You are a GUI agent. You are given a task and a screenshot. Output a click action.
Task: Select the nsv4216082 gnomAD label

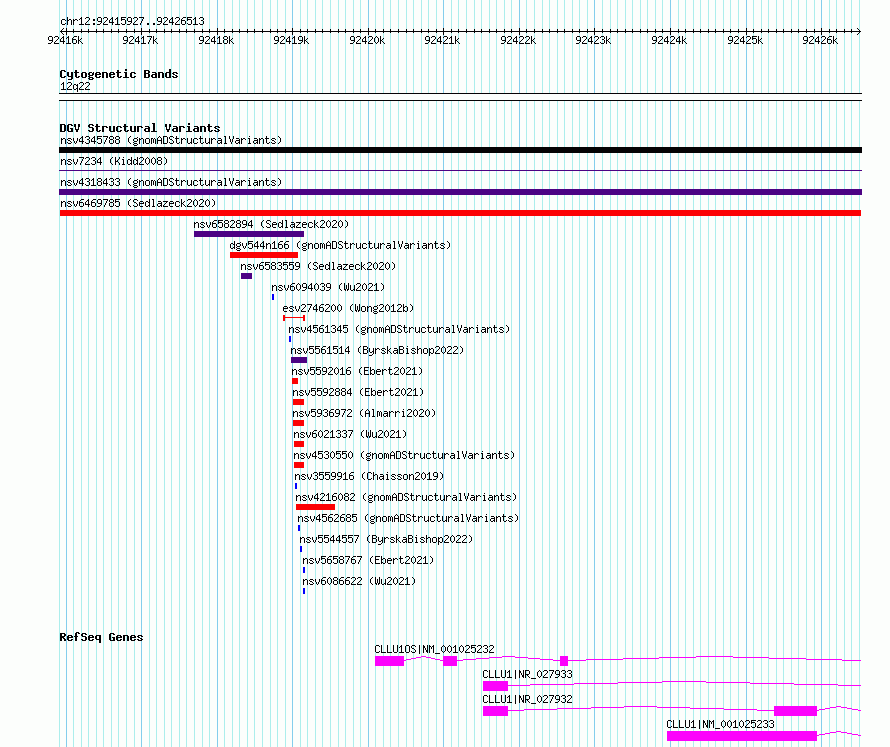pos(406,497)
